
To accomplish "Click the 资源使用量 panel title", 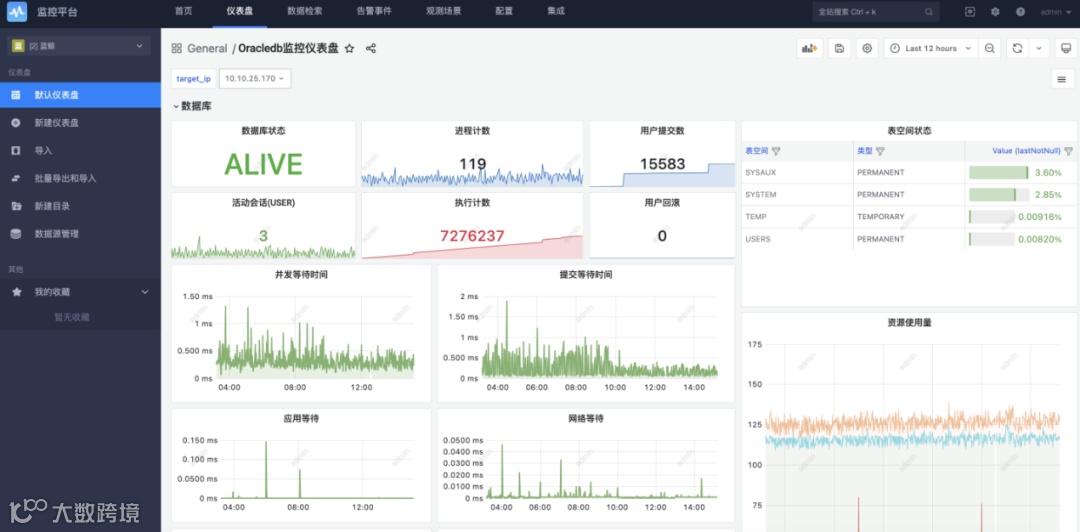I will [909, 323].
